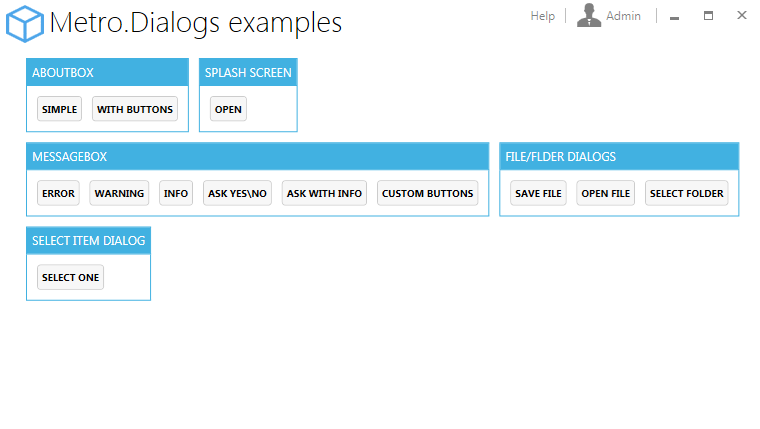Open the Help menu item
Screen dimensions: 760x429
[x=542, y=16]
